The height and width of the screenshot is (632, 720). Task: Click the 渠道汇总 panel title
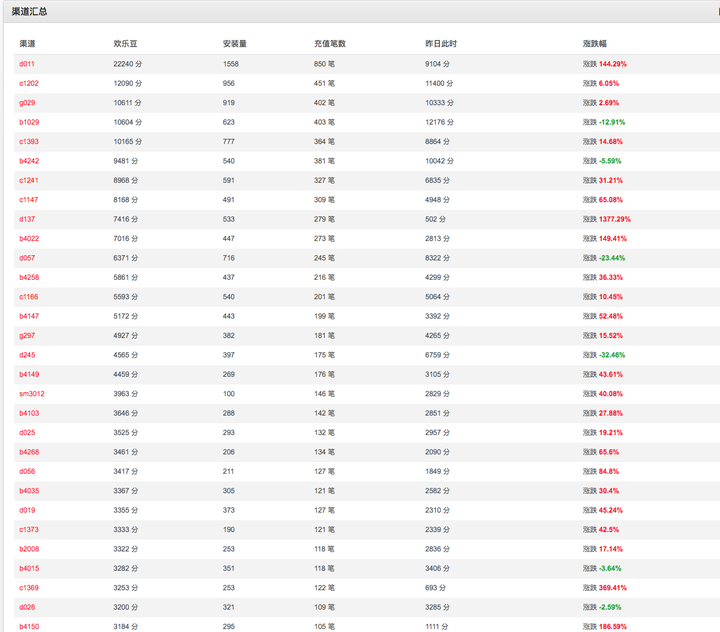click(29, 11)
